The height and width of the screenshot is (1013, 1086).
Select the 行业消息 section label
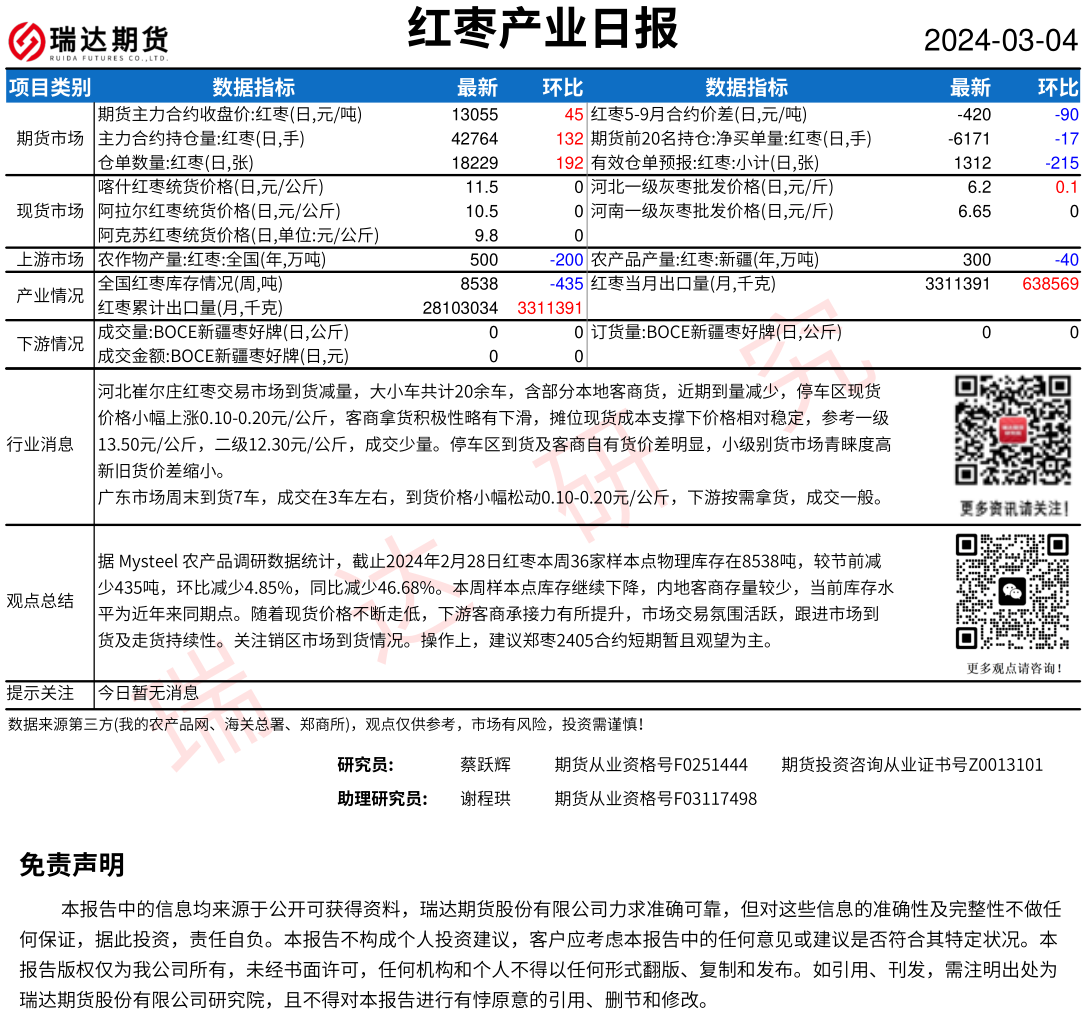point(40,444)
